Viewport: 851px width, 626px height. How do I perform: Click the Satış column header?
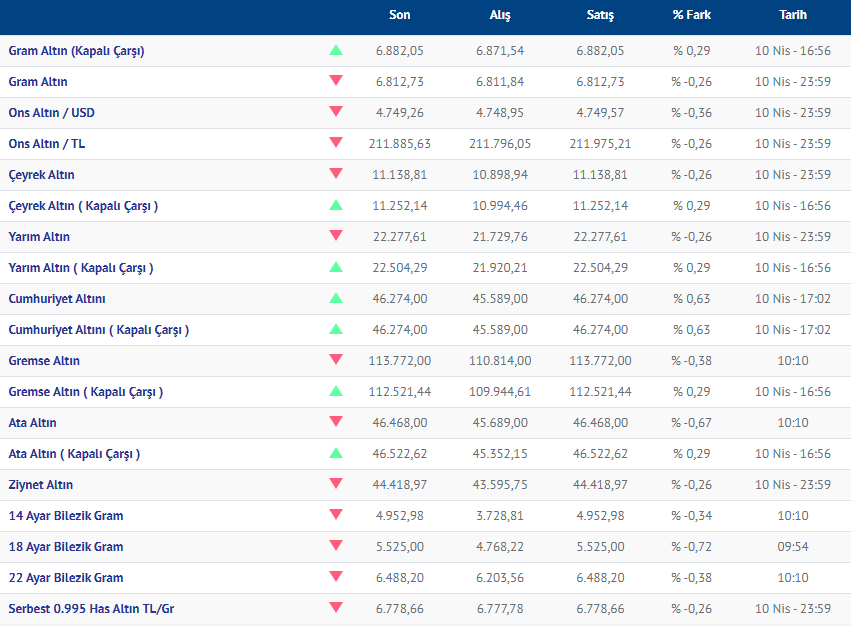pyautogui.click(x=600, y=16)
